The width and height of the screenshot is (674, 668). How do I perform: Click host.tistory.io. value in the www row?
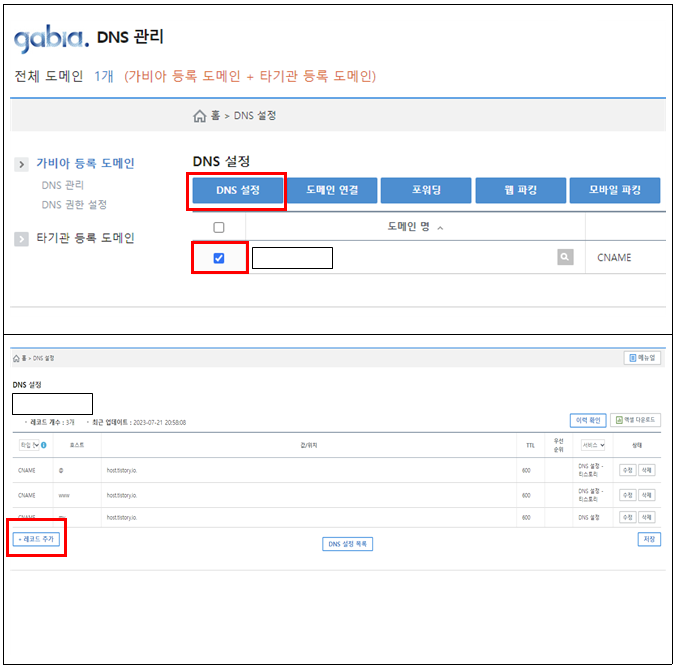point(122,495)
